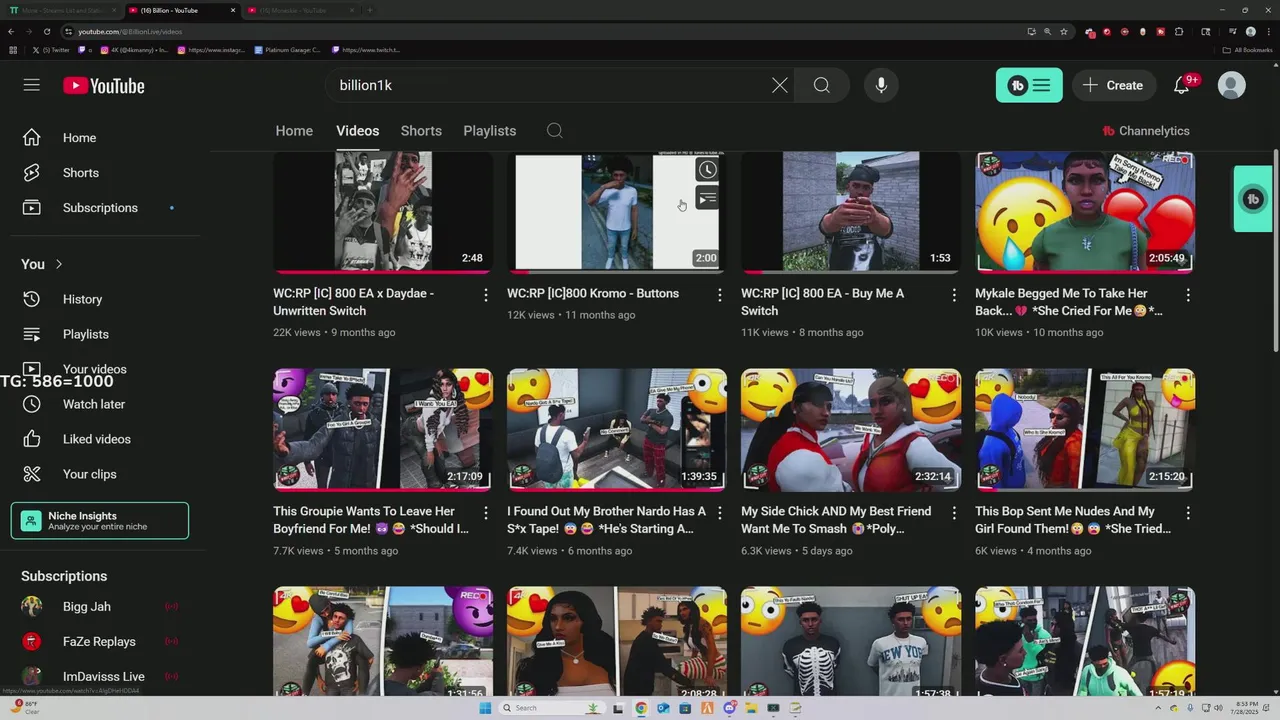Viewport: 1280px width, 720px height.
Task: Open the Channelytics link
Action: click(x=1146, y=131)
